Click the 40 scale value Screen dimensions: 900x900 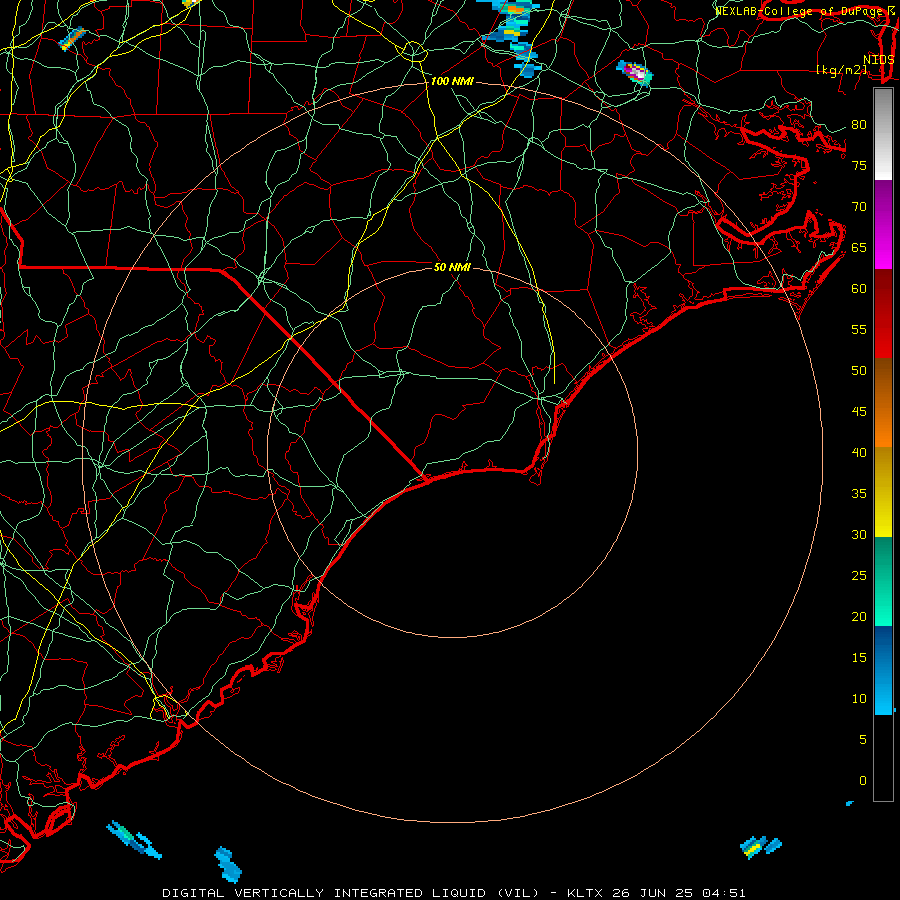pyautogui.click(x=859, y=453)
